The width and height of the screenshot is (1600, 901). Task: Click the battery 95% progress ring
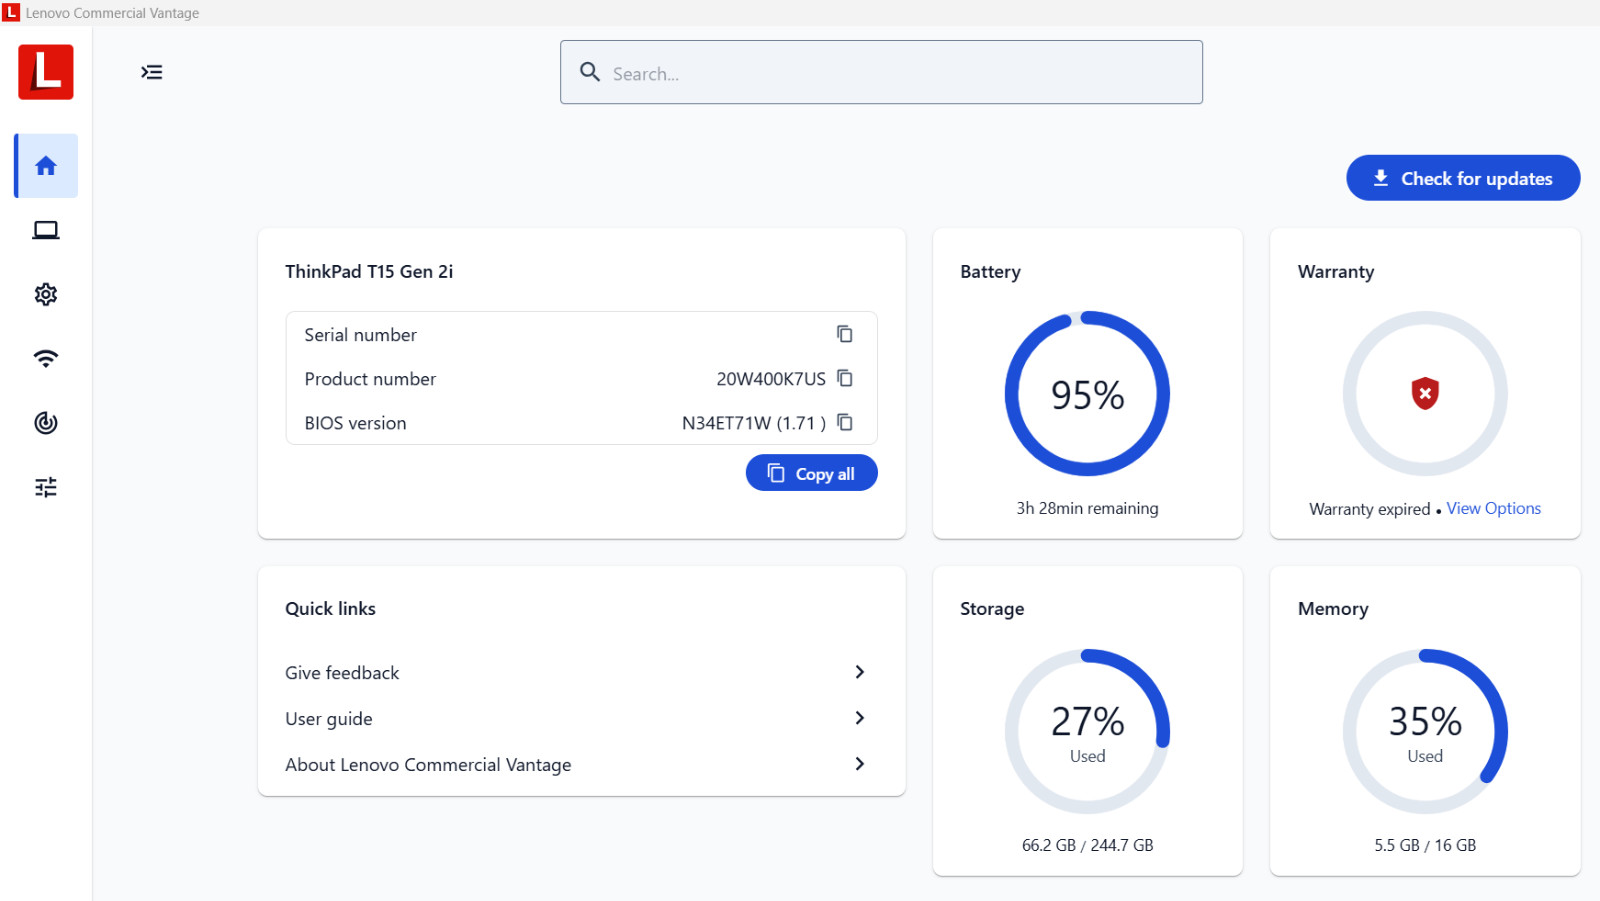pos(1087,394)
